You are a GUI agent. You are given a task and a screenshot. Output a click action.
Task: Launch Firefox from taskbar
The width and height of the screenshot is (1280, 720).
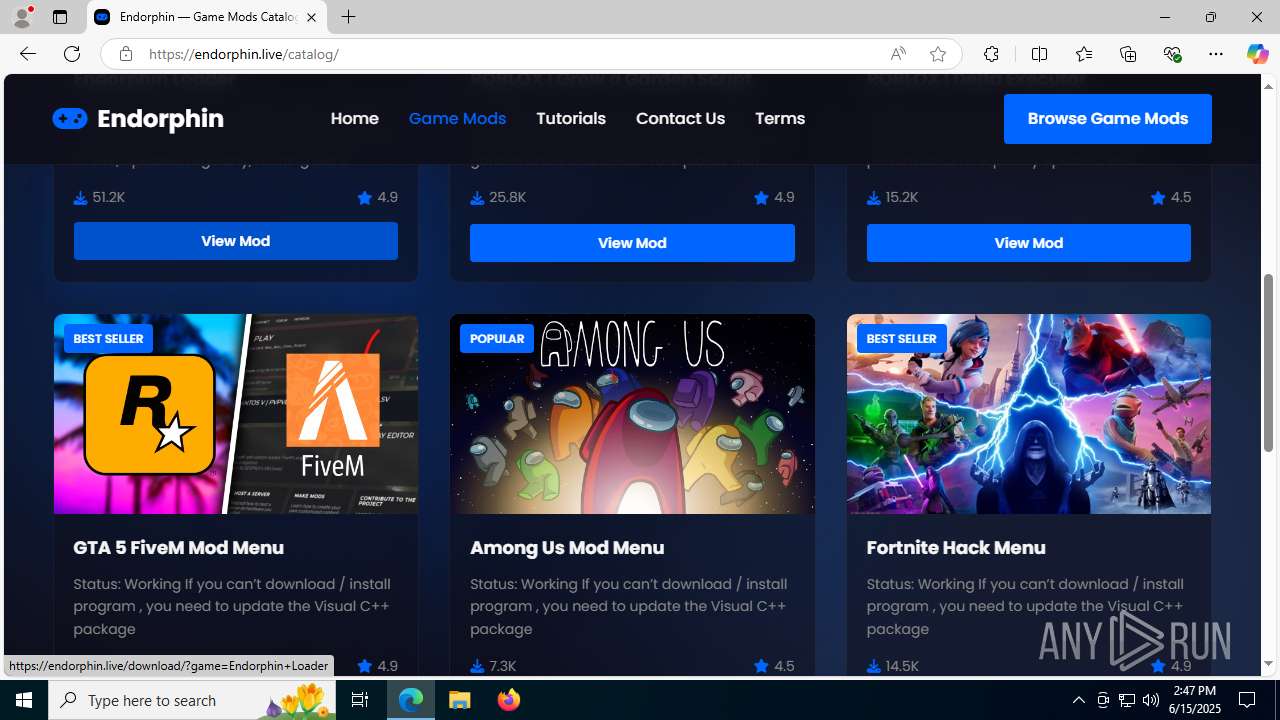(508, 700)
